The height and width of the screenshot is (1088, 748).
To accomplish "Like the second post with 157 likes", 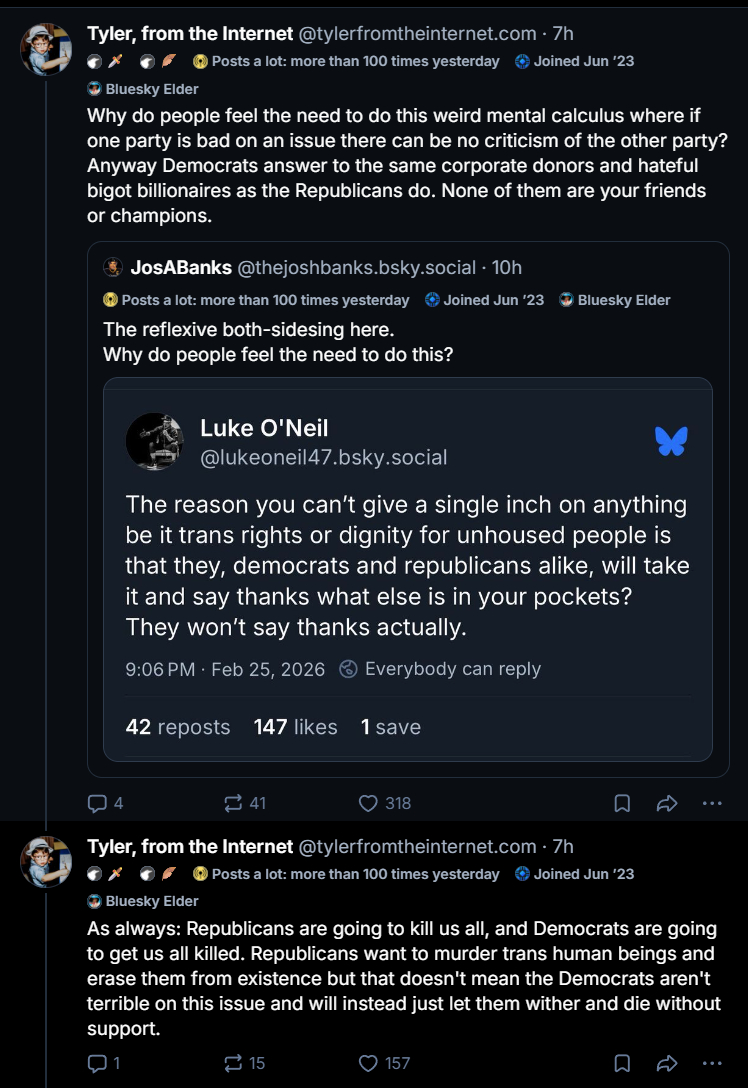I will tap(370, 1063).
